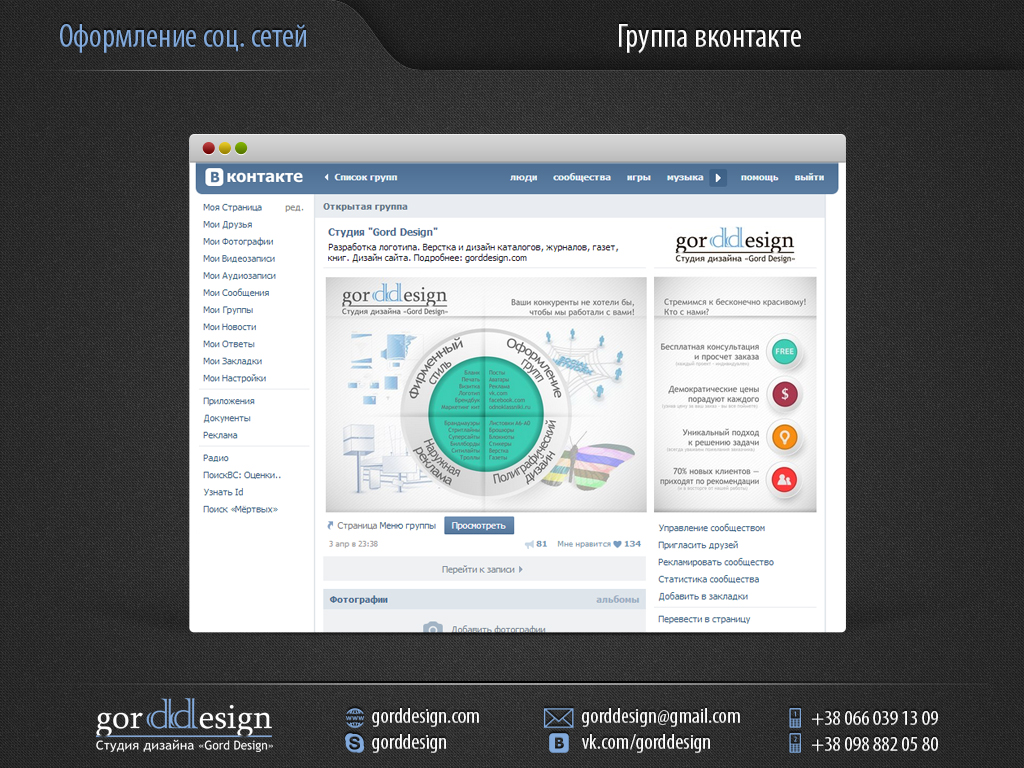Open Мои Настройки in sidebar

pos(234,378)
